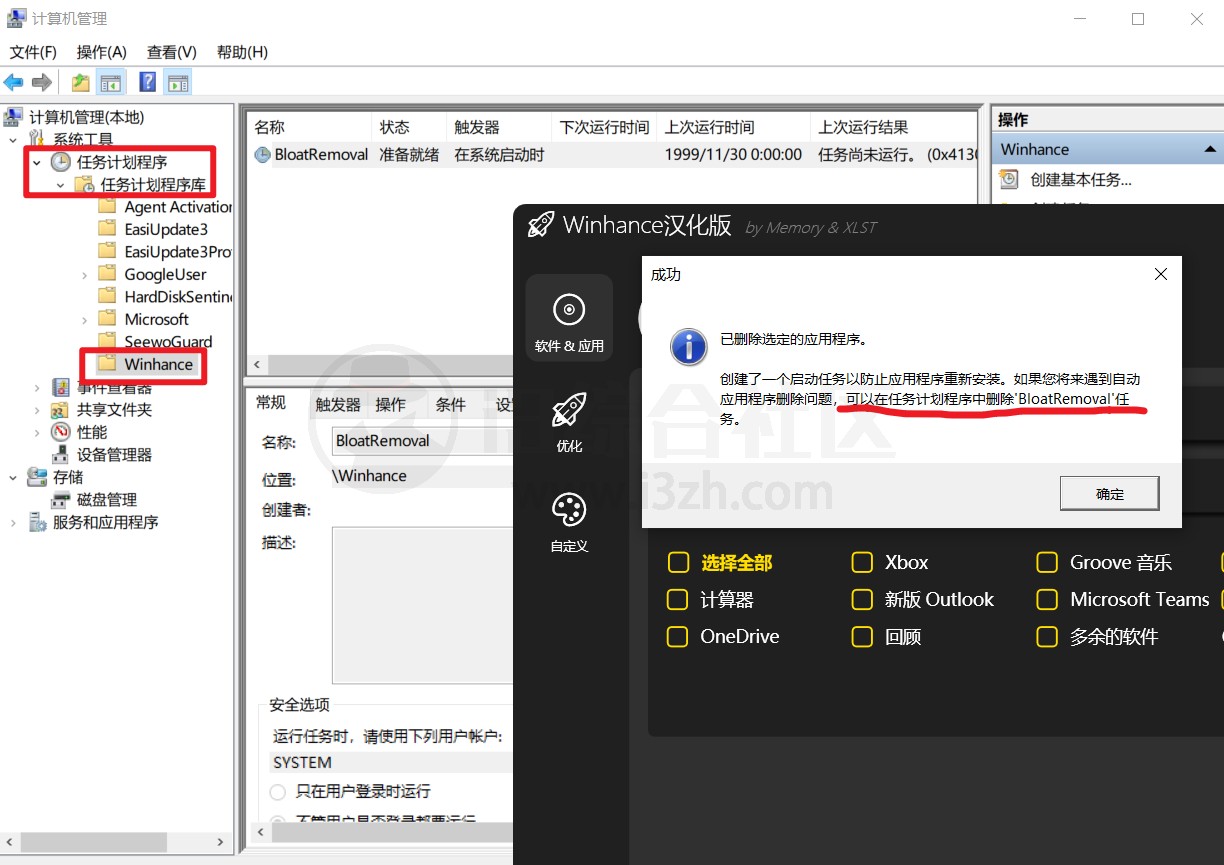Image resolution: width=1224 pixels, height=865 pixels.
Task: Click the 确定 button in the success dialog
Action: click(x=1109, y=492)
